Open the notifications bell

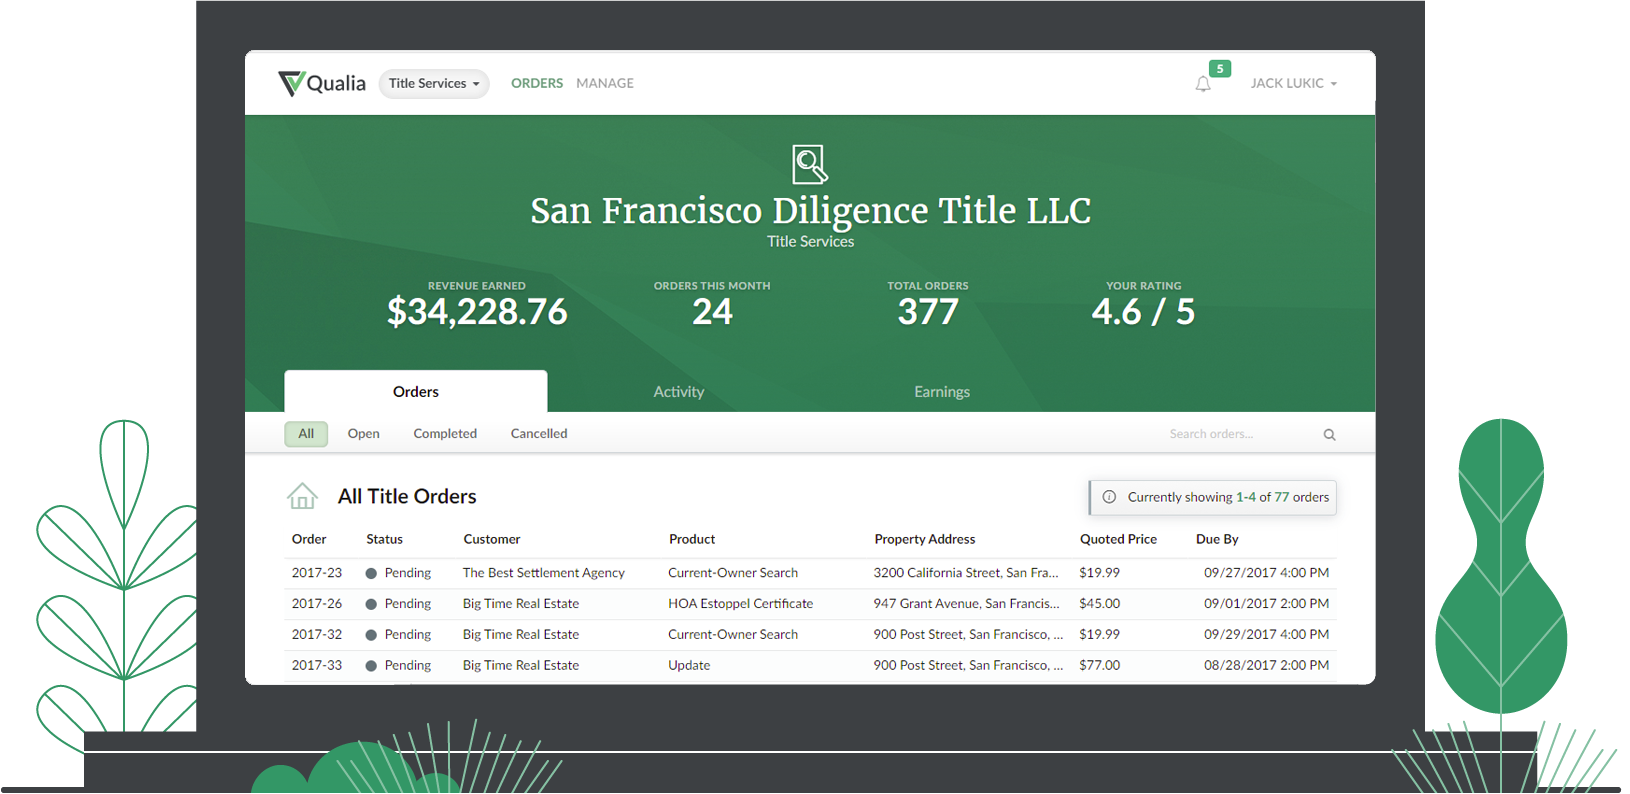point(1203,84)
